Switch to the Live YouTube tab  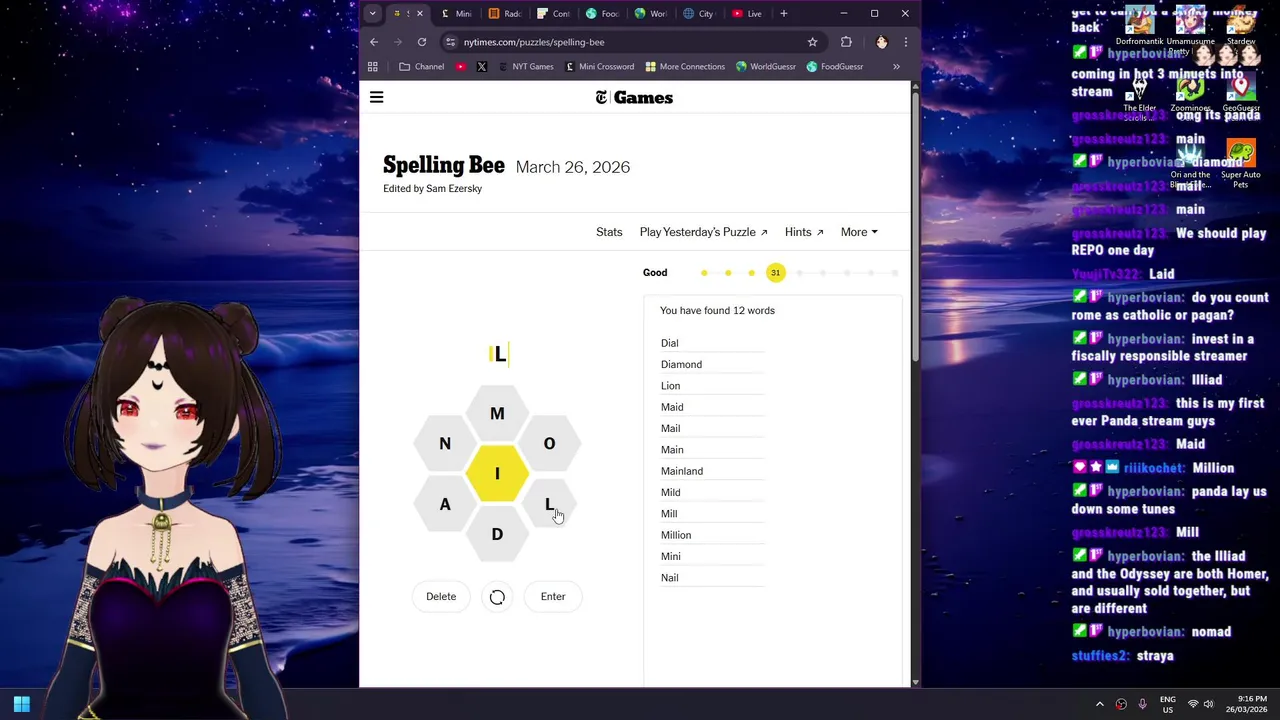coord(747,14)
